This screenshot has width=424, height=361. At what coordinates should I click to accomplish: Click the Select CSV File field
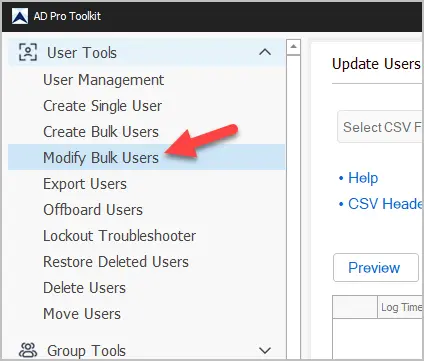380,127
